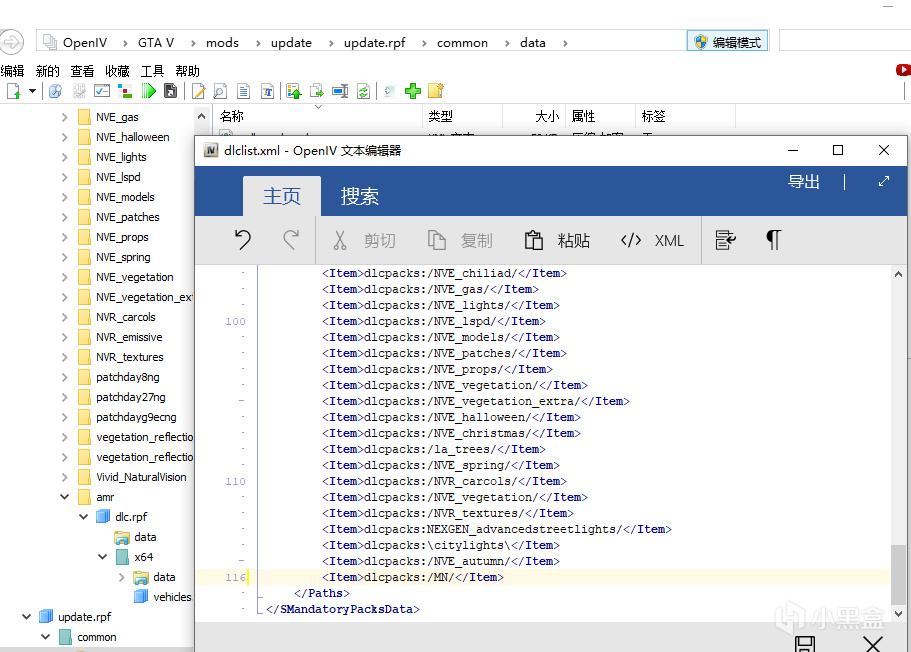
Task: Click the checklist window icon in toolbar
Action: pos(102,91)
